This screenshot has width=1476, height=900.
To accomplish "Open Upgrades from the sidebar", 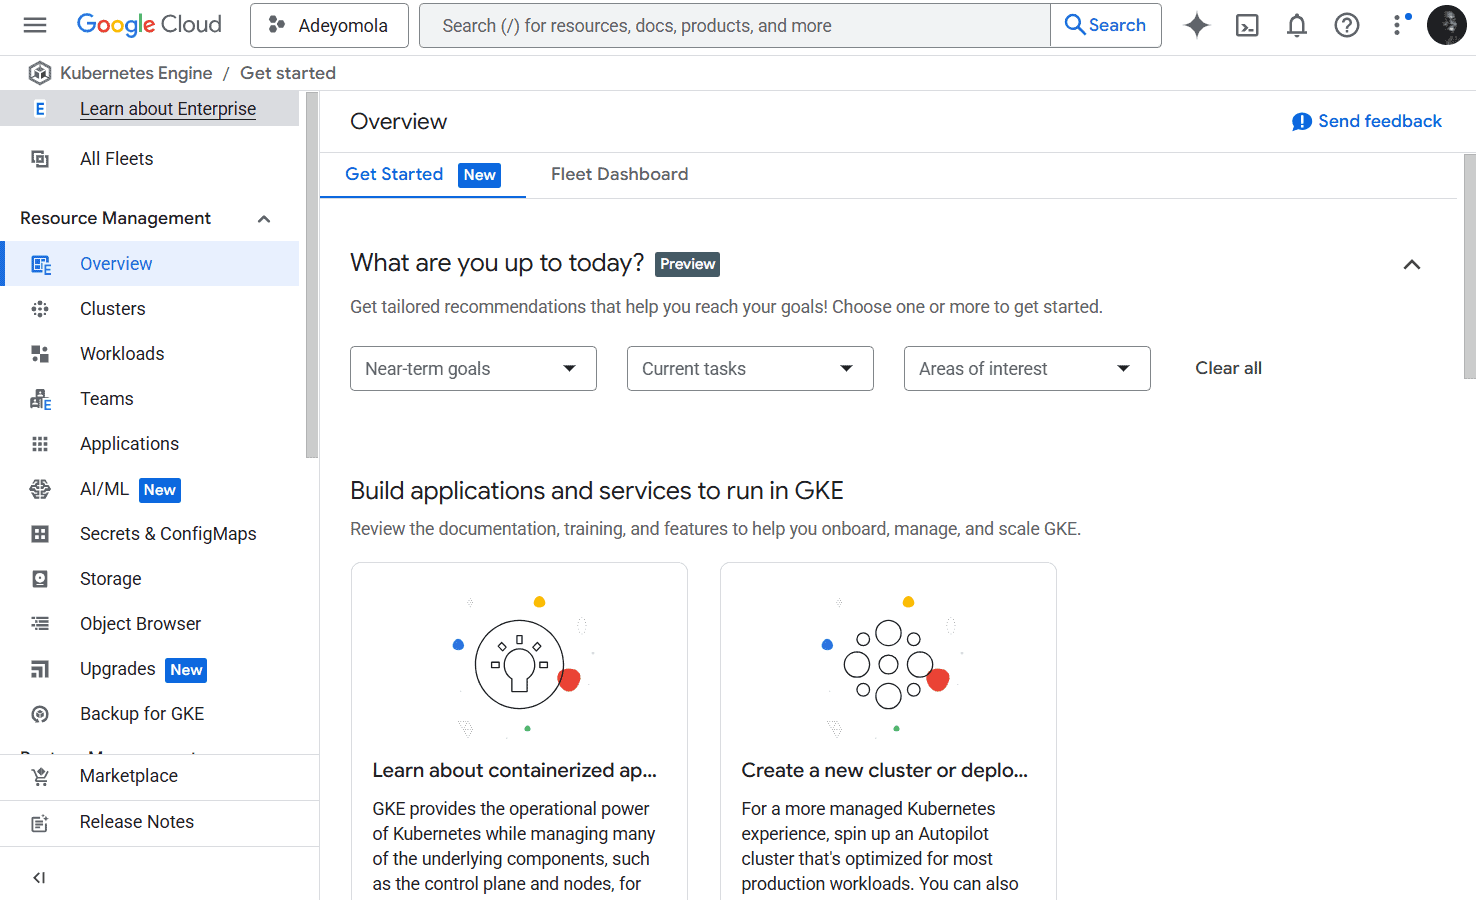I will click(x=150, y=669).
